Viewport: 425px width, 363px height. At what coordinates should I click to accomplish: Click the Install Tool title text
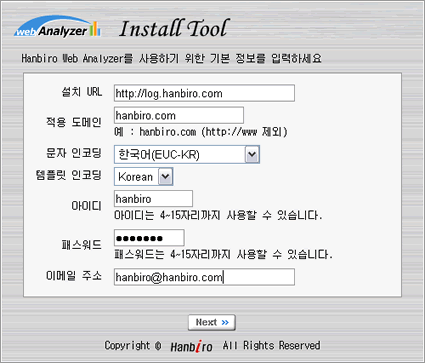point(174,28)
